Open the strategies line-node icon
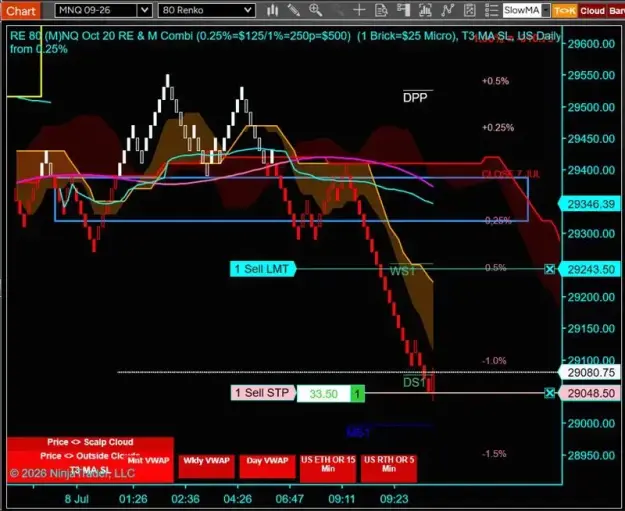This screenshot has height=511, width=625. click(x=448, y=10)
